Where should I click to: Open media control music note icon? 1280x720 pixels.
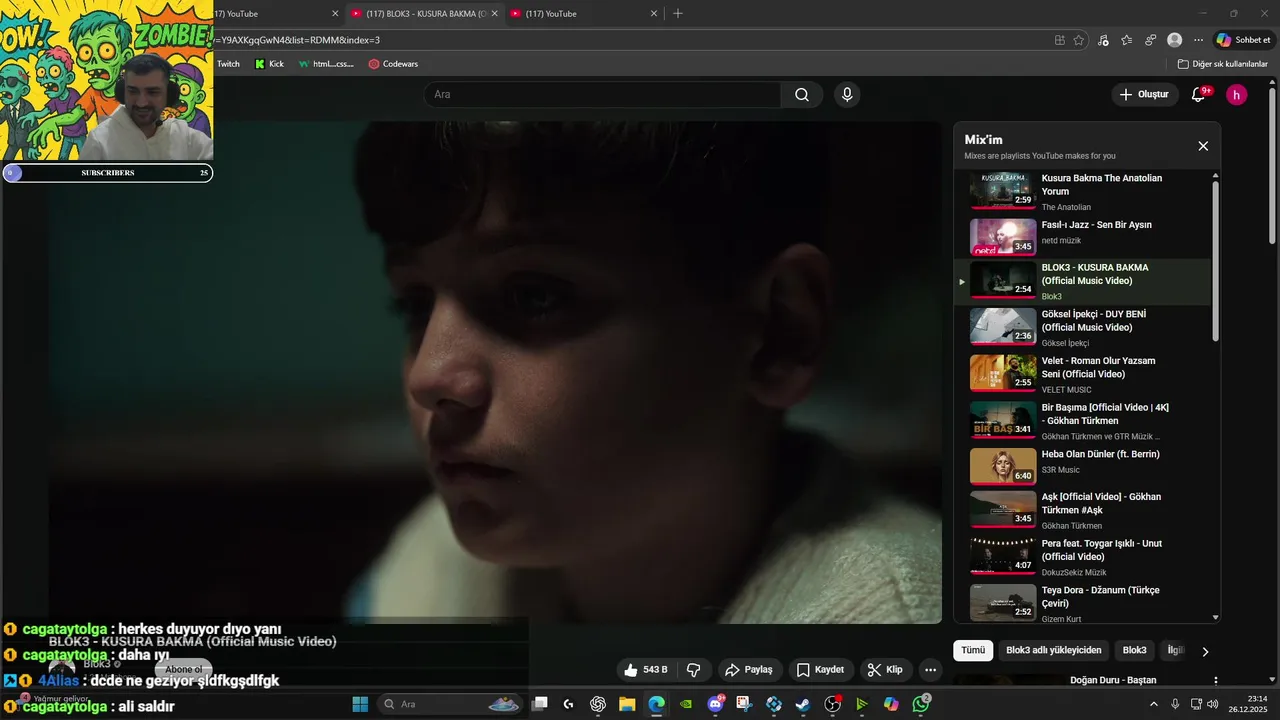pos(1103,40)
